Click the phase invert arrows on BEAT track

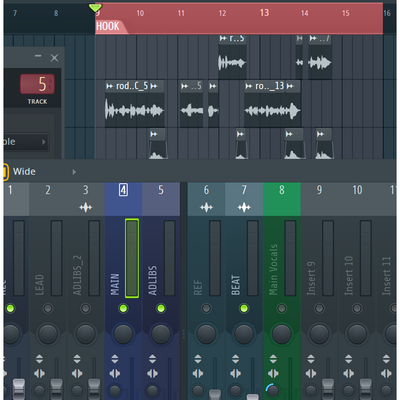click(x=235, y=359)
